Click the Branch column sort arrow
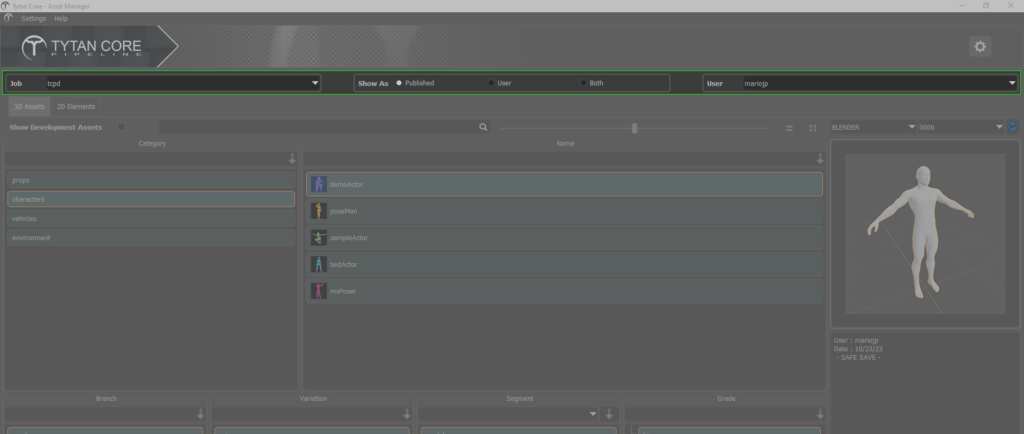This screenshot has width=1024, height=434. point(200,414)
